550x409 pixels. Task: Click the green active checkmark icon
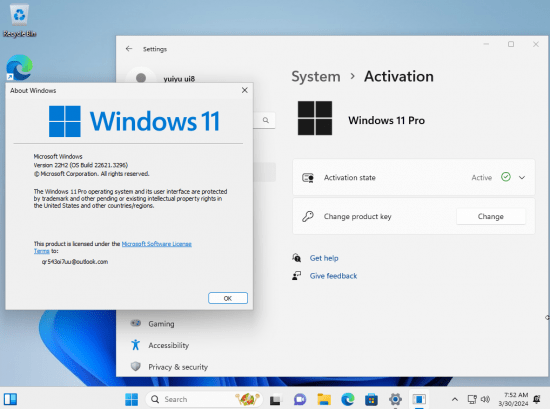505,177
